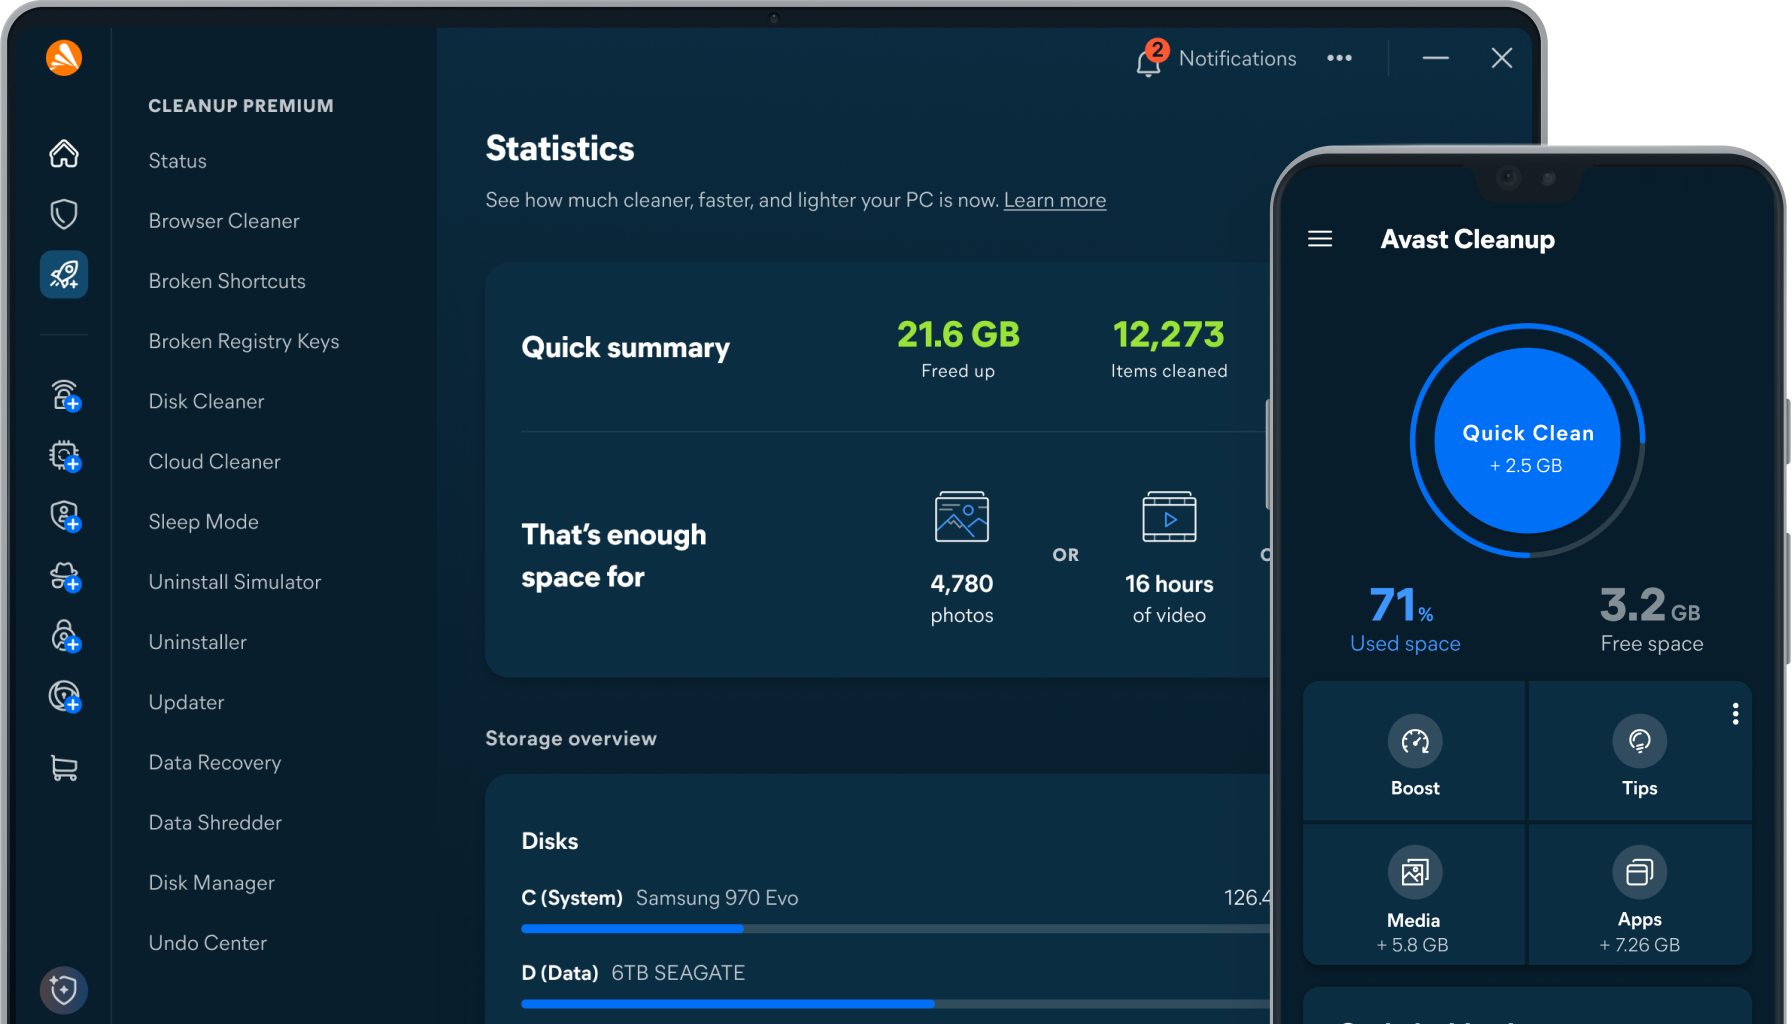1792x1024 pixels.
Task: Click the 6TB SEAGATE disk name
Action: [x=678, y=973]
